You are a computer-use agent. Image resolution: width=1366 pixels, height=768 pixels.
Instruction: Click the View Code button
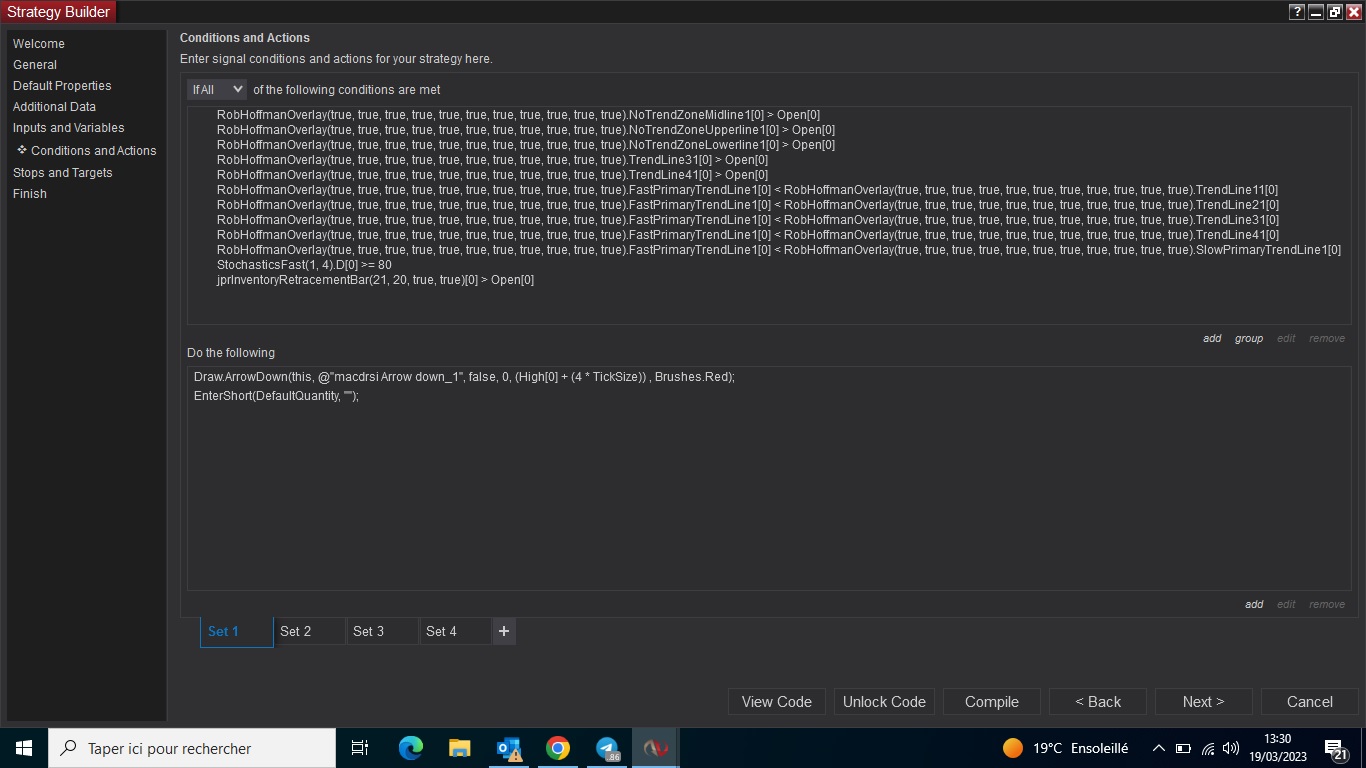tap(777, 702)
